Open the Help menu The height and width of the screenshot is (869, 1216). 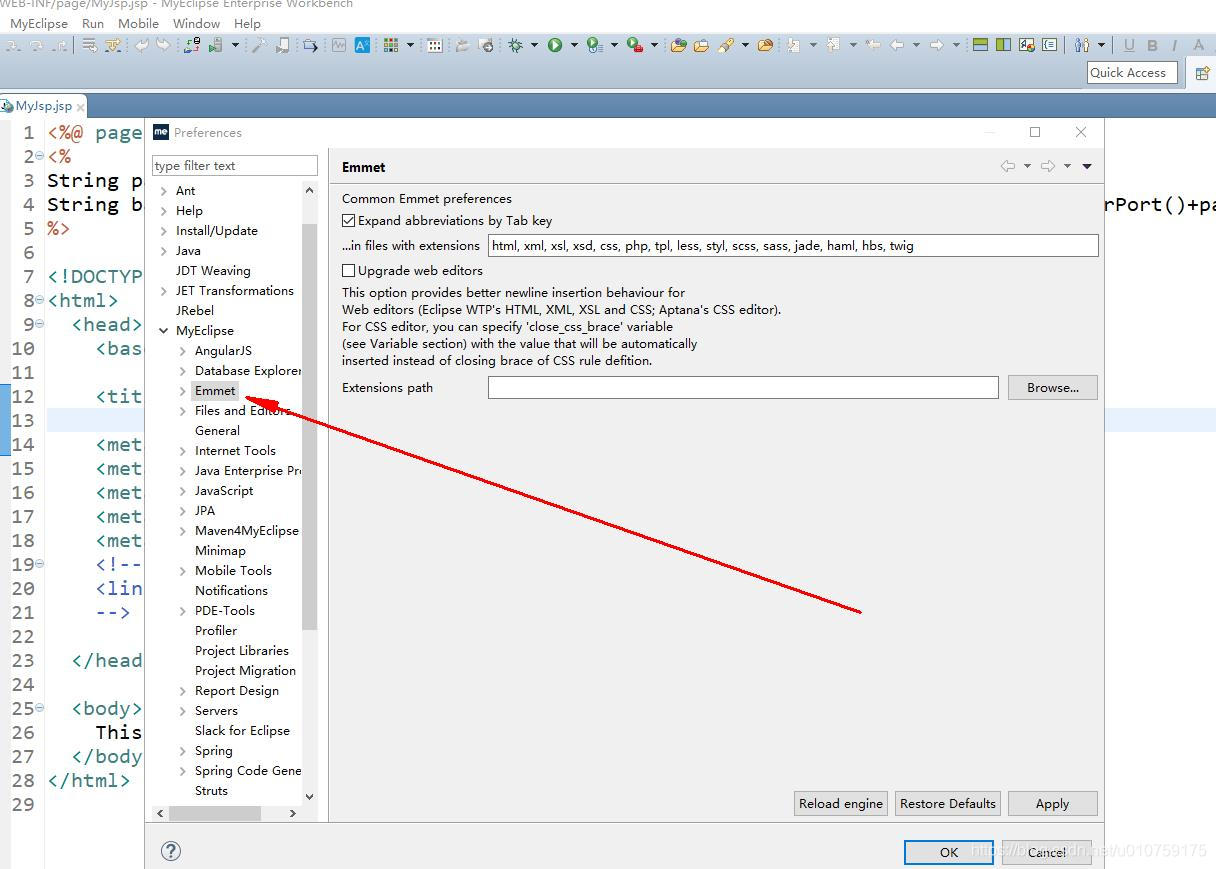pos(247,23)
